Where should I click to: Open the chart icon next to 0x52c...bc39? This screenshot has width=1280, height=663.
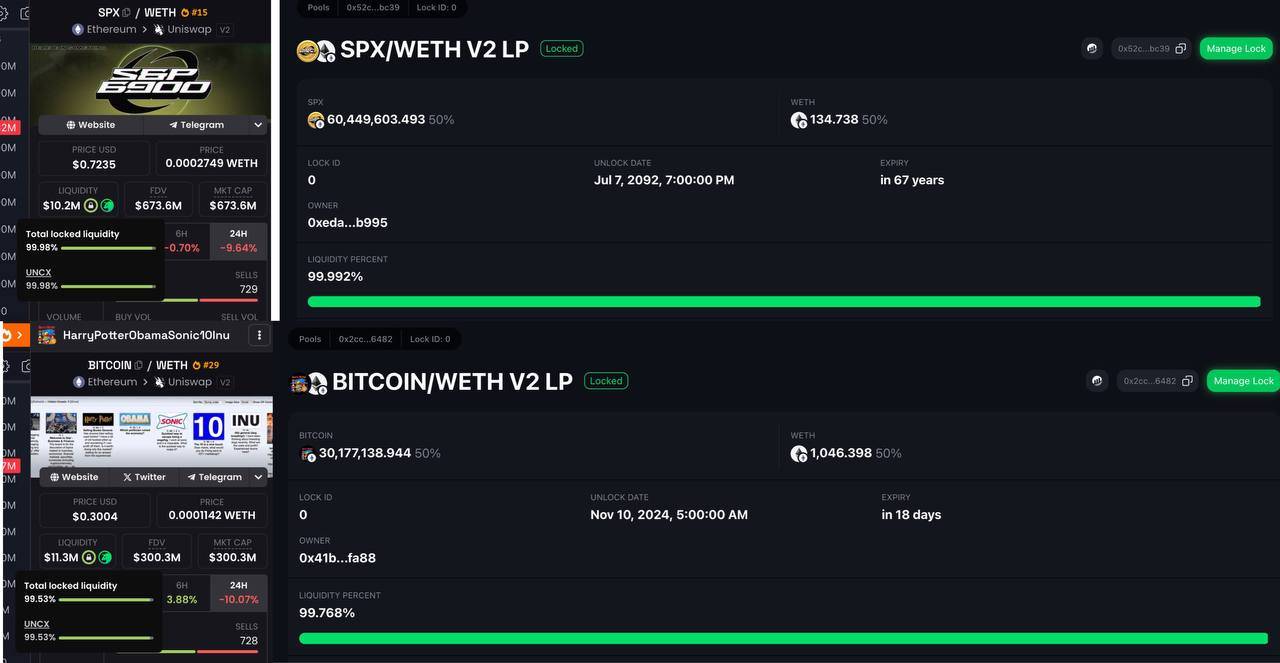pyautogui.click(x=1092, y=48)
